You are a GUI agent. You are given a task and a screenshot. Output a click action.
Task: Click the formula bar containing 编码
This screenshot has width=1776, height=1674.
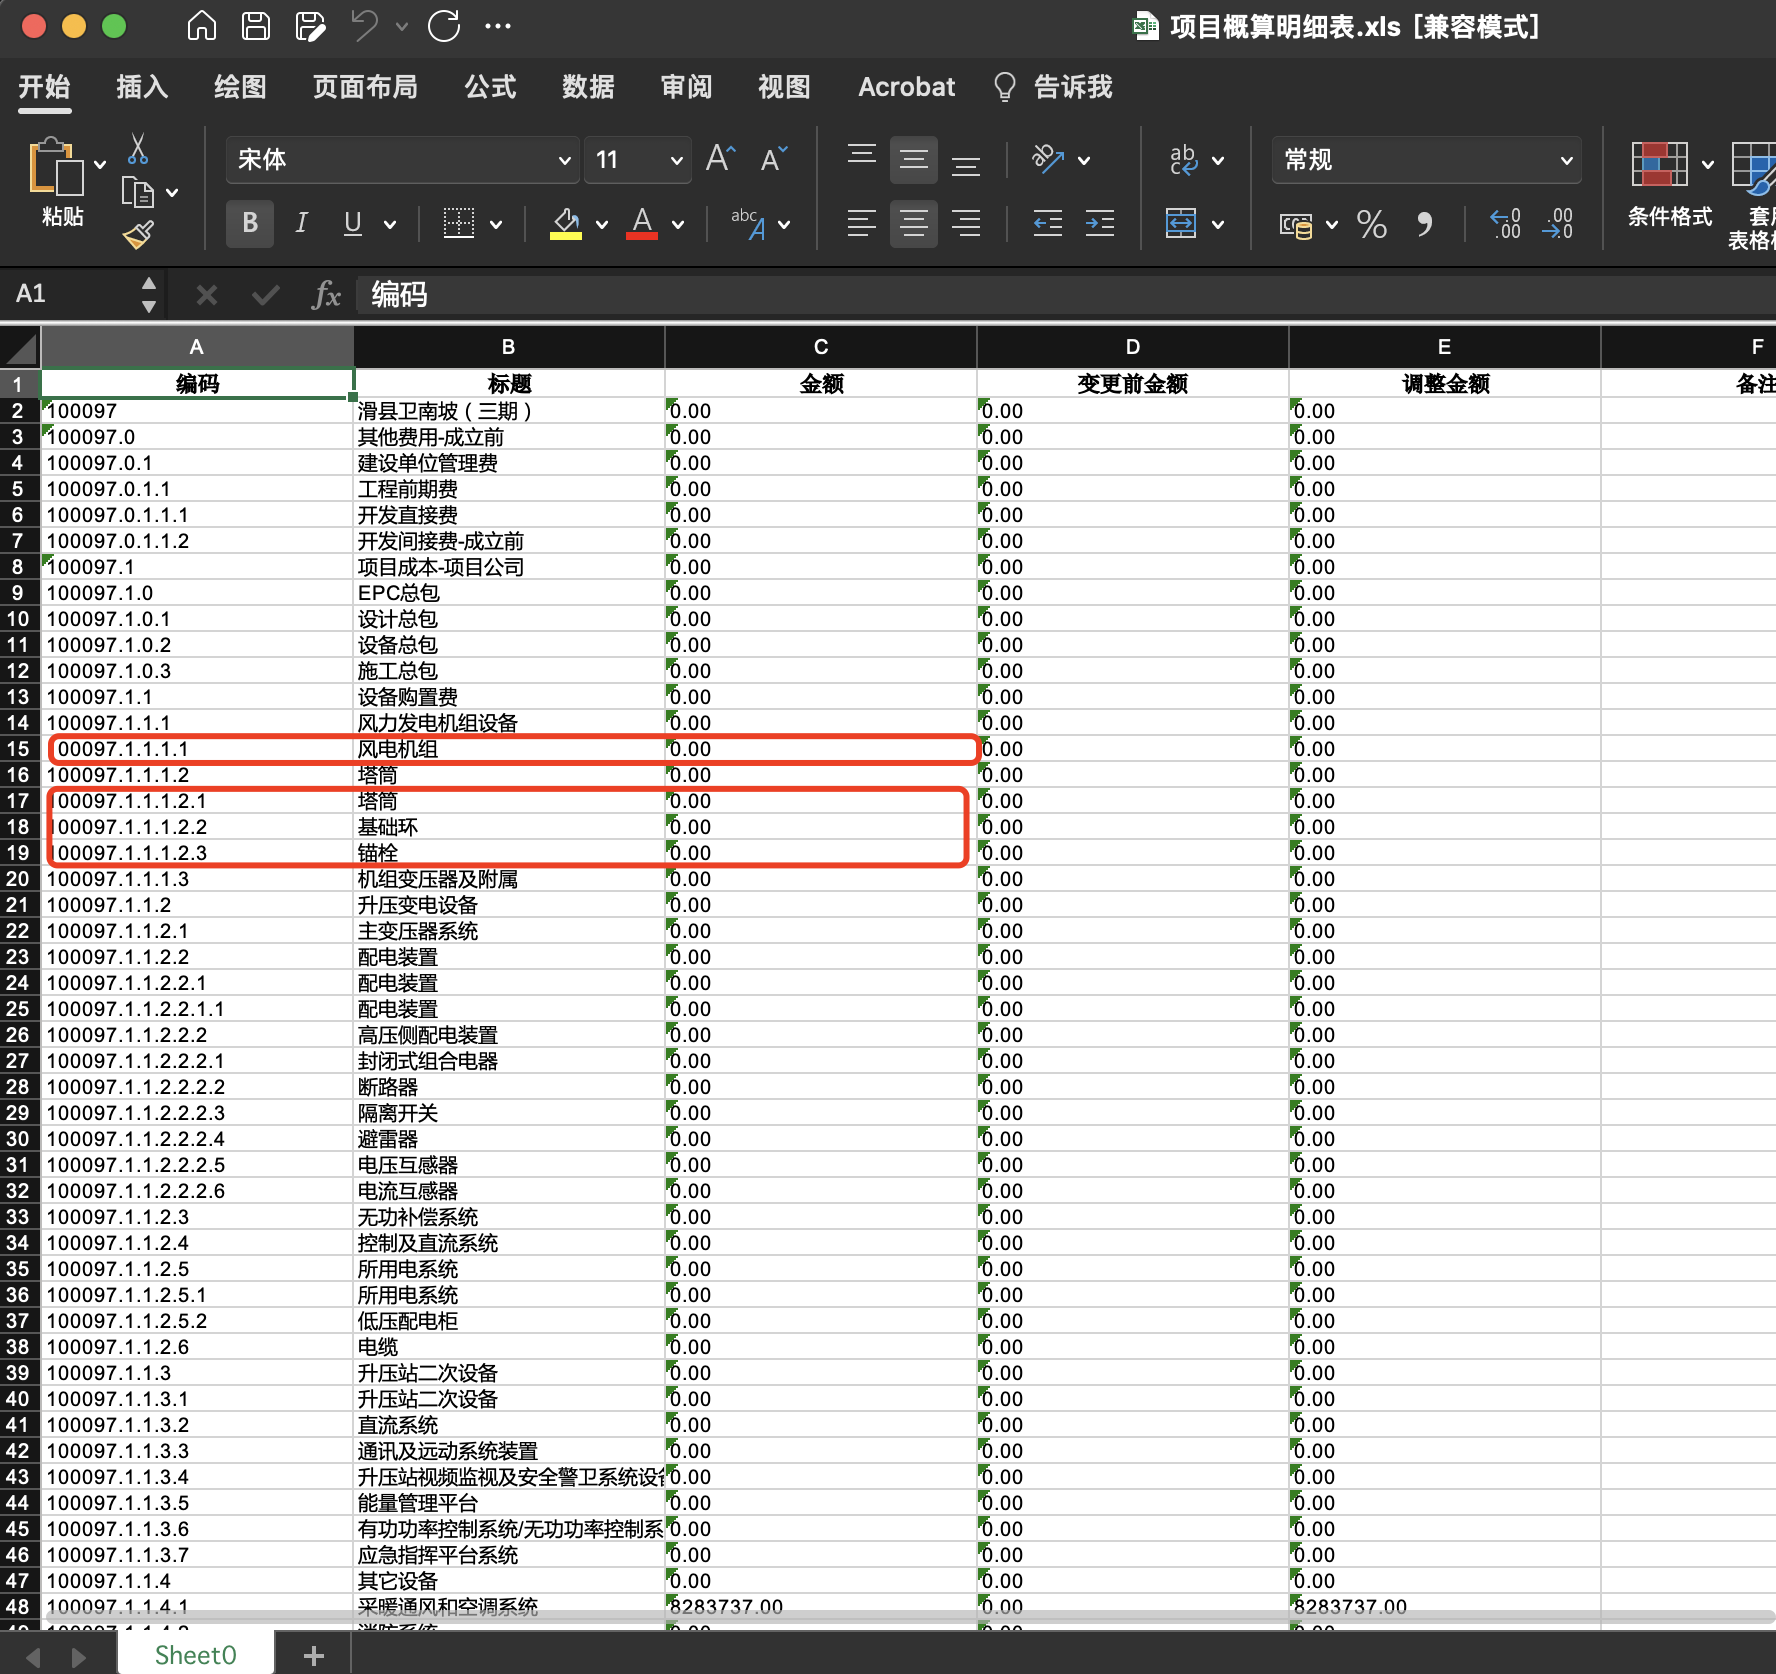[1066, 295]
